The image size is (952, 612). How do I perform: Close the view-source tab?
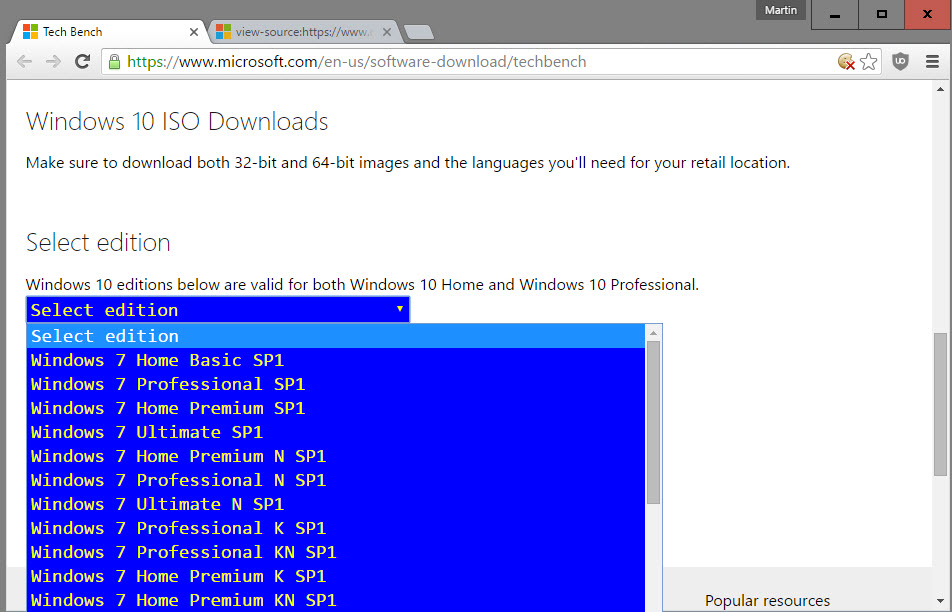click(387, 32)
